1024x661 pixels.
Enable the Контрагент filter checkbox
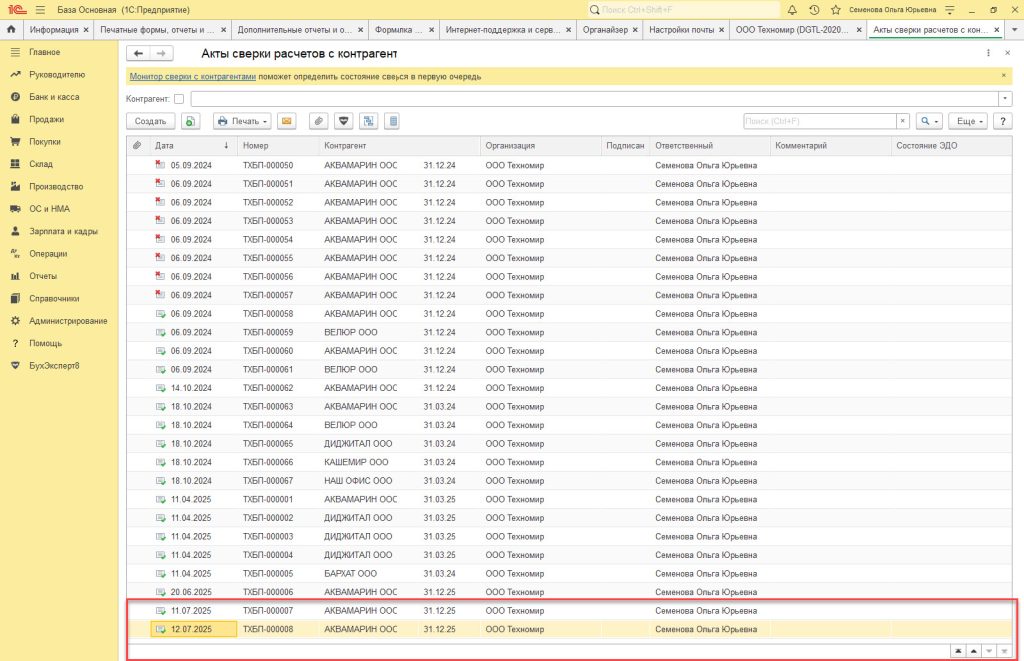(179, 99)
